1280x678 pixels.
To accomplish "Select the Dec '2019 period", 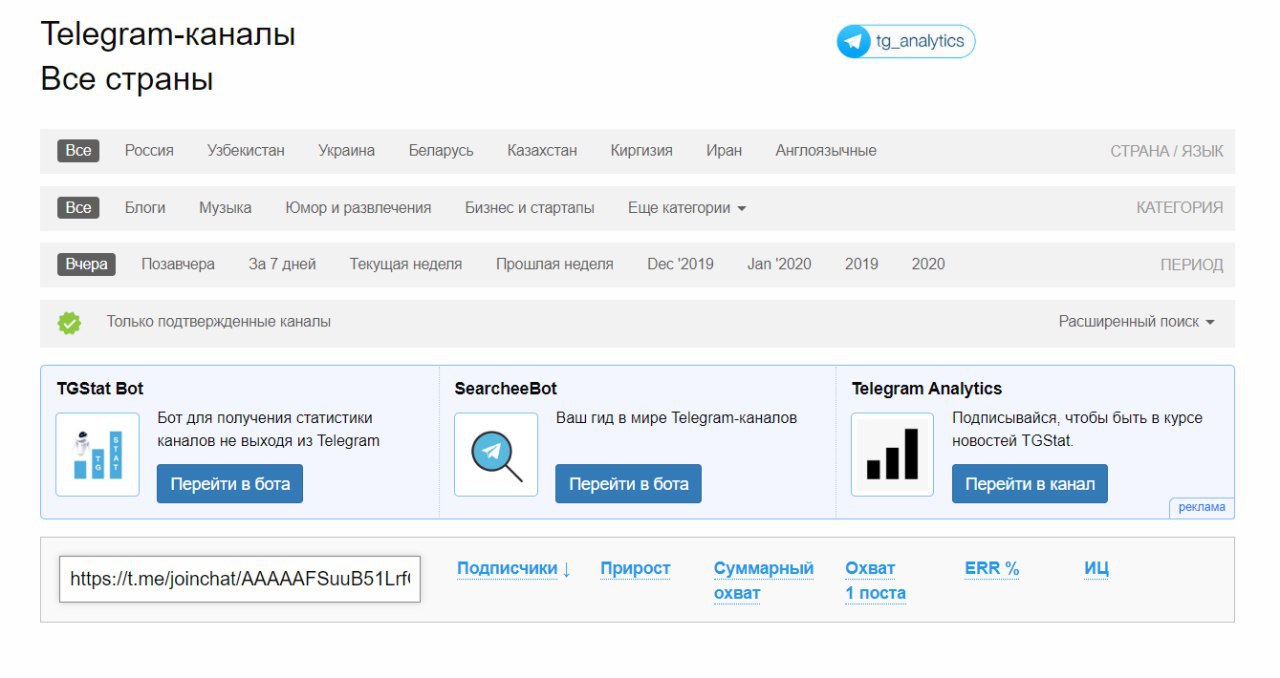I will (x=680, y=264).
